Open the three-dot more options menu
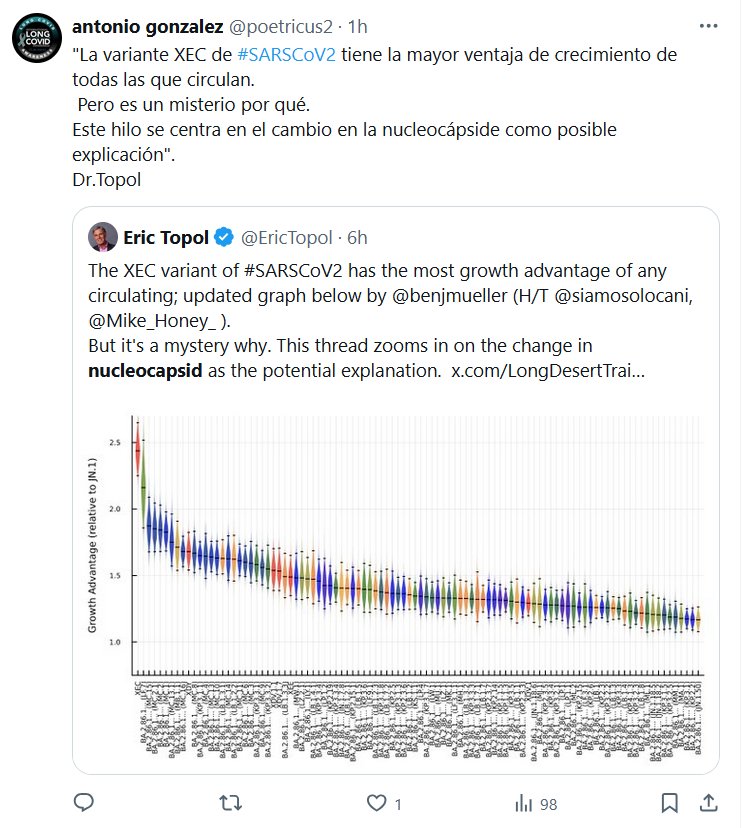 tap(708, 25)
